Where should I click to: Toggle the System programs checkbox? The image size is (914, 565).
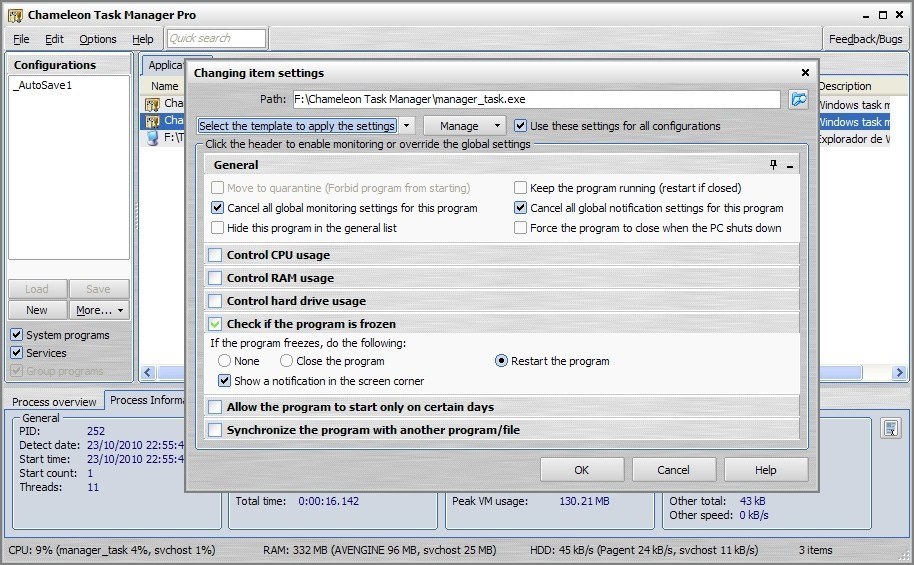(17, 335)
